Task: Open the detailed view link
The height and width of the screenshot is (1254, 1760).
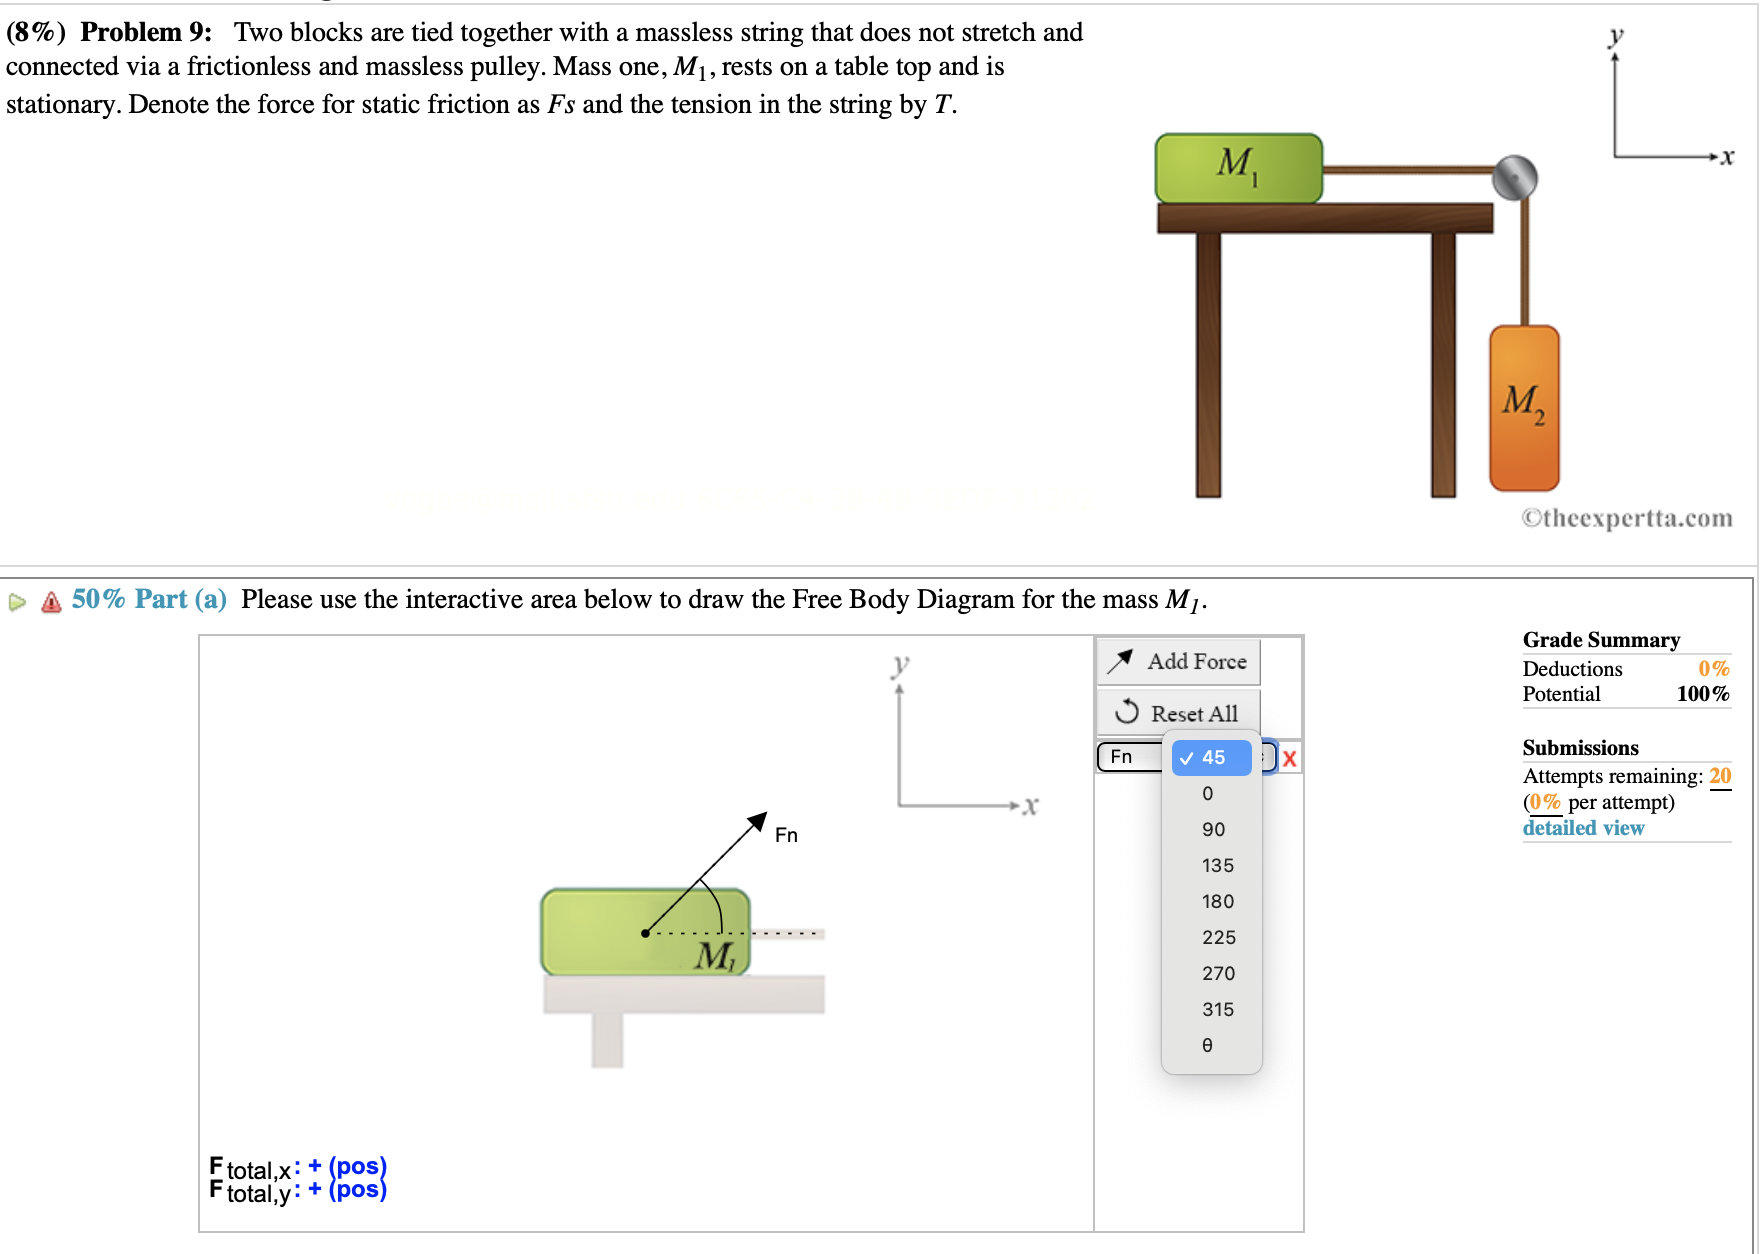Action: click(x=1583, y=828)
